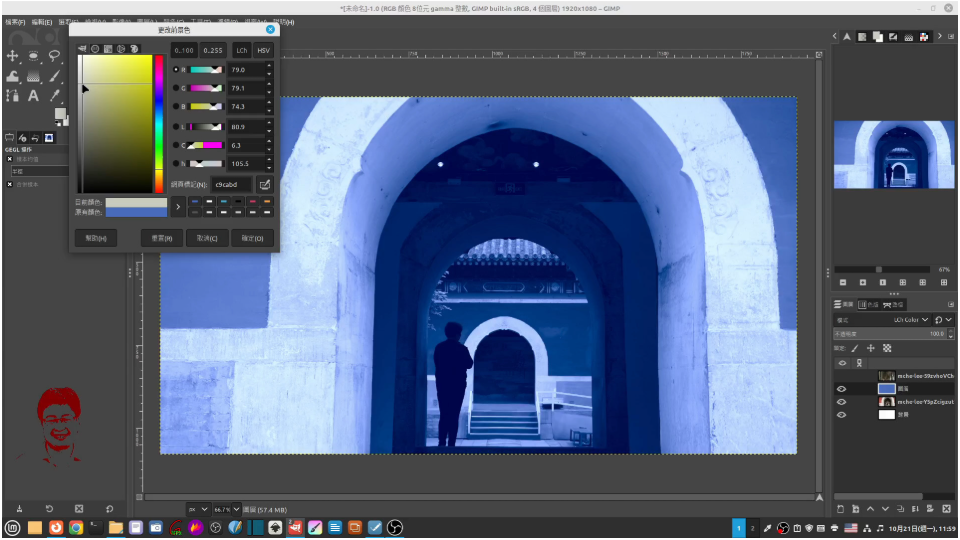This screenshot has height=540, width=960.
Task: Open the Device Status tab
Action: pyautogui.click(x=23, y=138)
